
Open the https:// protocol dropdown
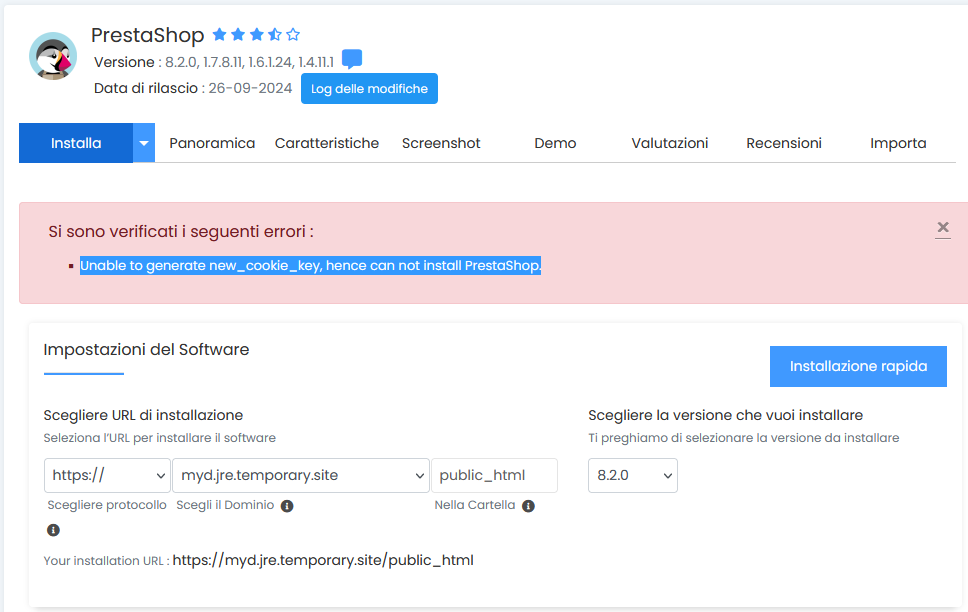[x=107, y=476]
